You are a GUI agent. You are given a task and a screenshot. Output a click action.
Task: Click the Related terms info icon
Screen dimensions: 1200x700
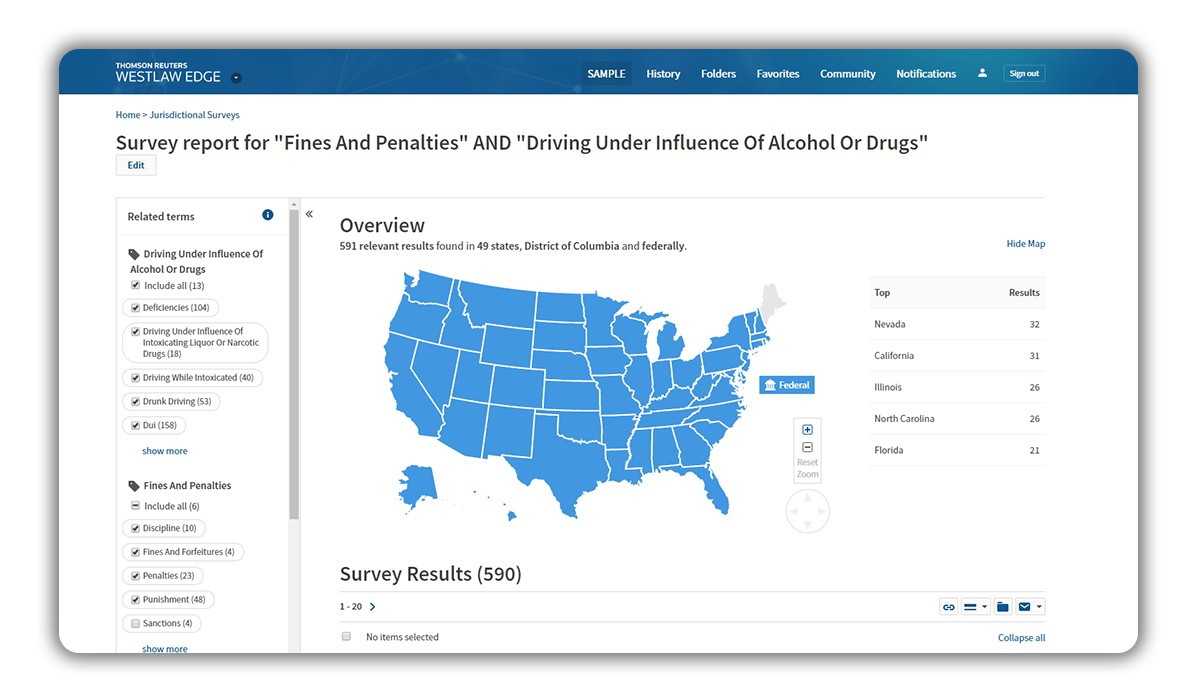[267, 215]
